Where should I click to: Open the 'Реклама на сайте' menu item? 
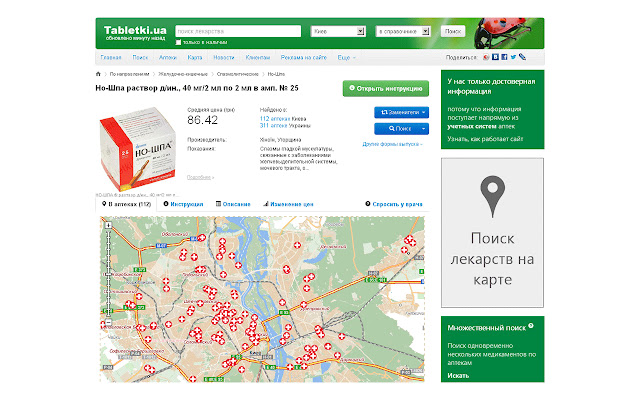click(304, 58)
